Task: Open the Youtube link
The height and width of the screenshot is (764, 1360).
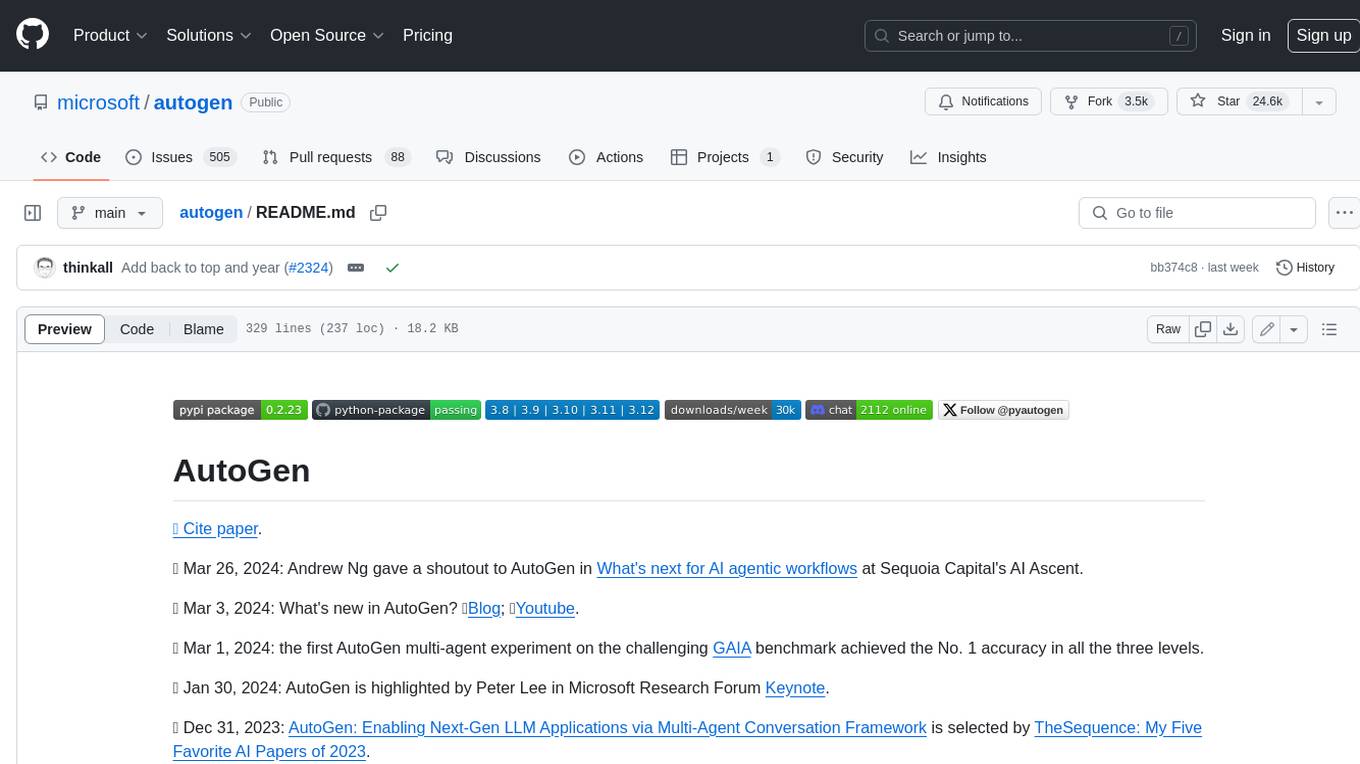Action: point(545,608)
